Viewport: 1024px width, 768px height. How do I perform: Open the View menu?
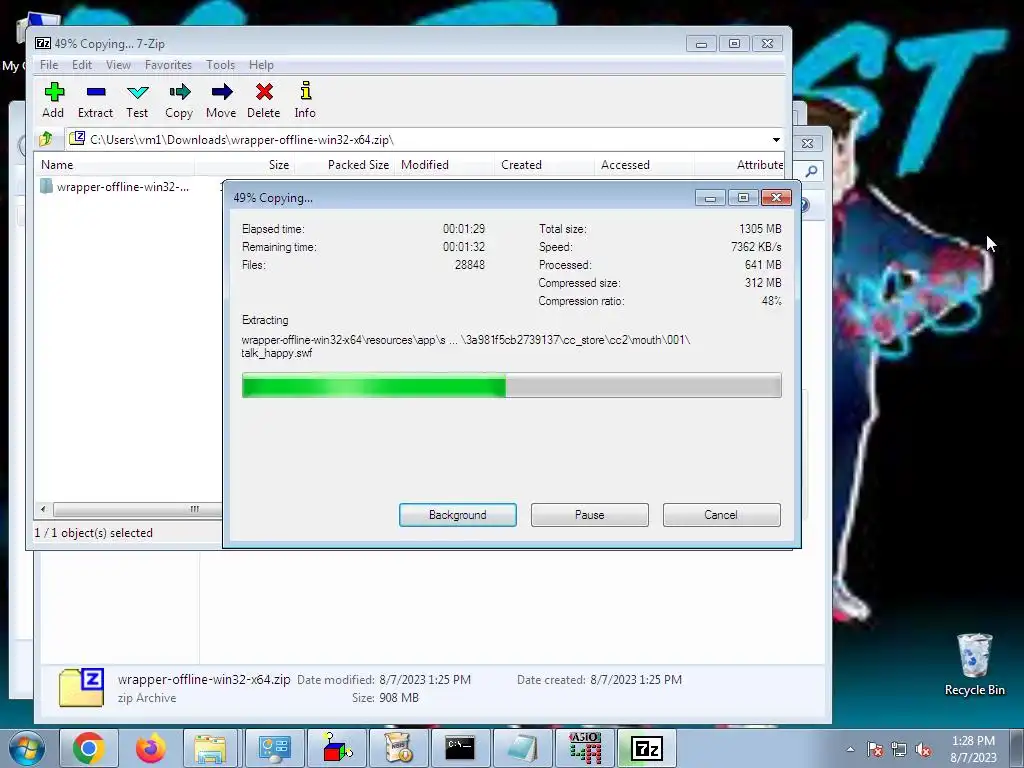pos(118,65)
